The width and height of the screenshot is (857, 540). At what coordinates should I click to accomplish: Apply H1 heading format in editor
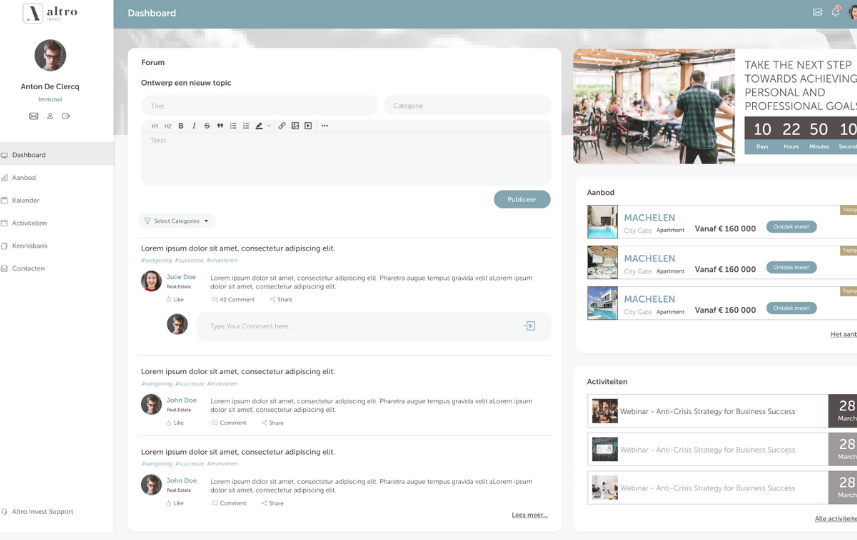(x=155, y=126)
